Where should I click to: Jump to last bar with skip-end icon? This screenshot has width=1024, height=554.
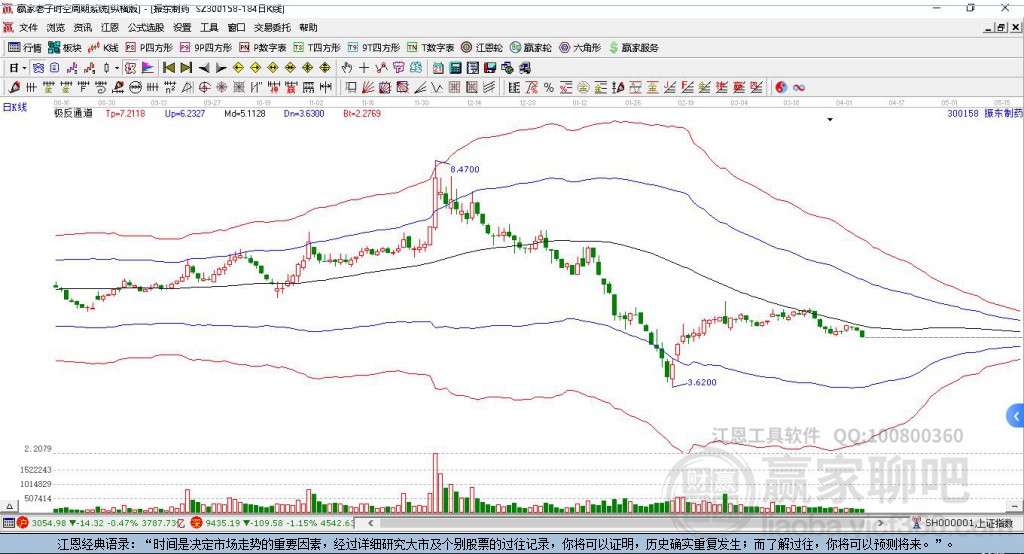[186, 68]
